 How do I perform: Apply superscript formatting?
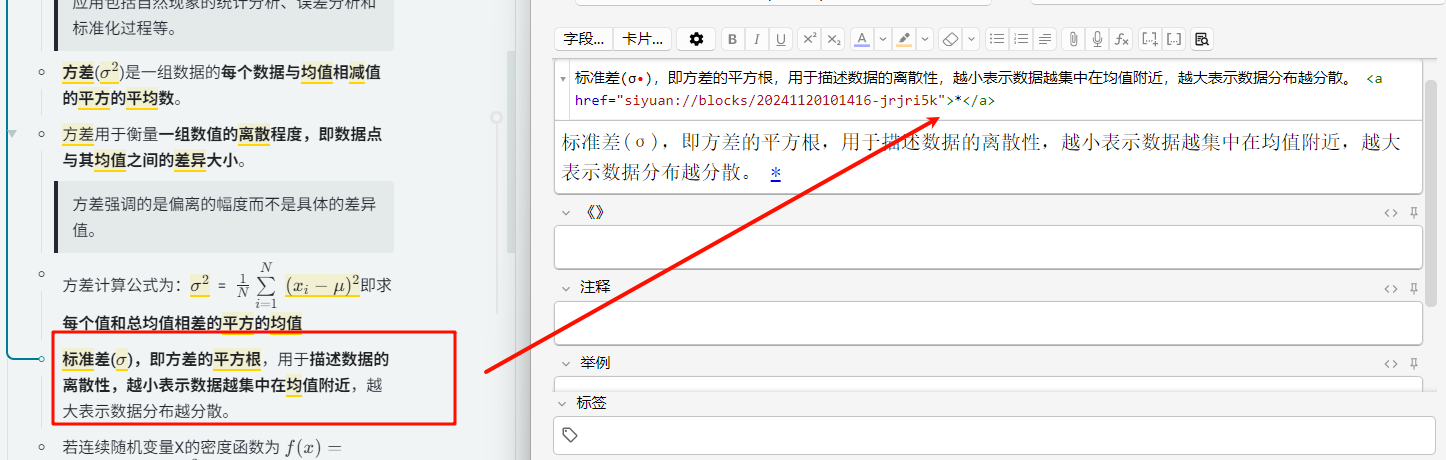[810, 39]
